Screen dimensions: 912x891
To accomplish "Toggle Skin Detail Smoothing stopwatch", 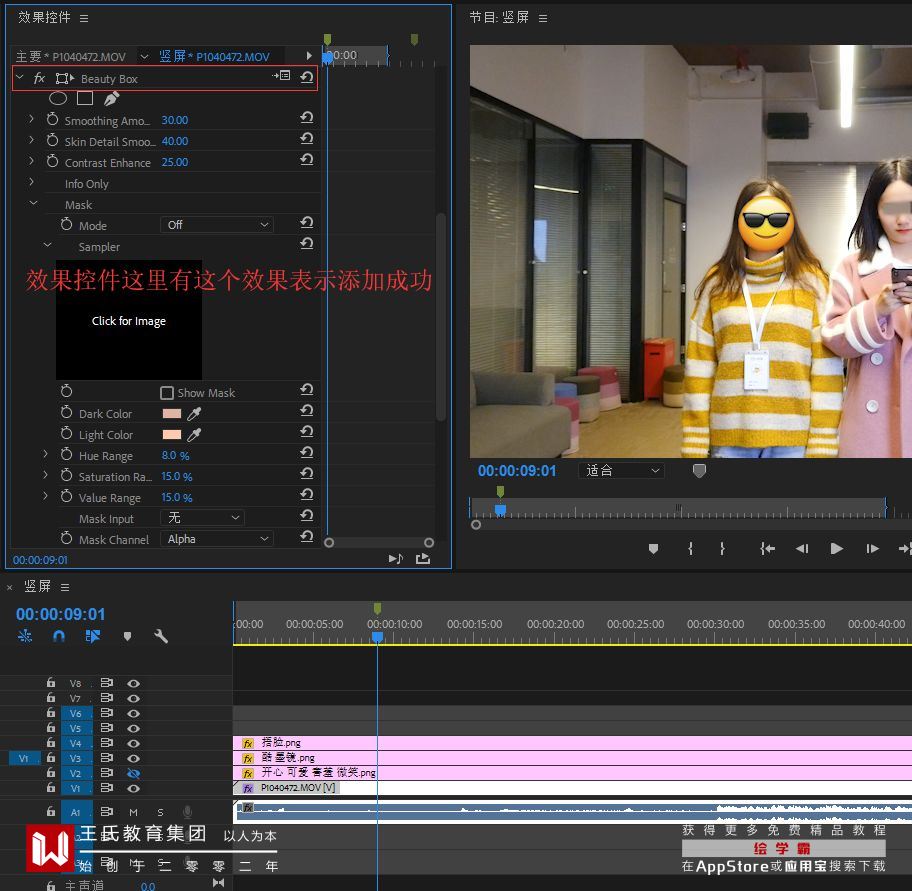I will tap(52, 141).
